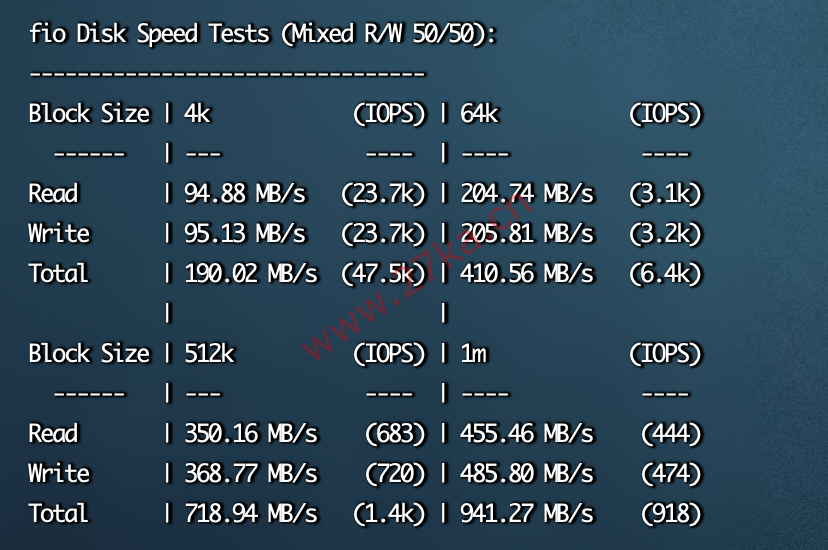The height and width of the screenshot is (550, 828).
Task: Click the fio Disk Speed Tests heading
Action: (262, 34)
